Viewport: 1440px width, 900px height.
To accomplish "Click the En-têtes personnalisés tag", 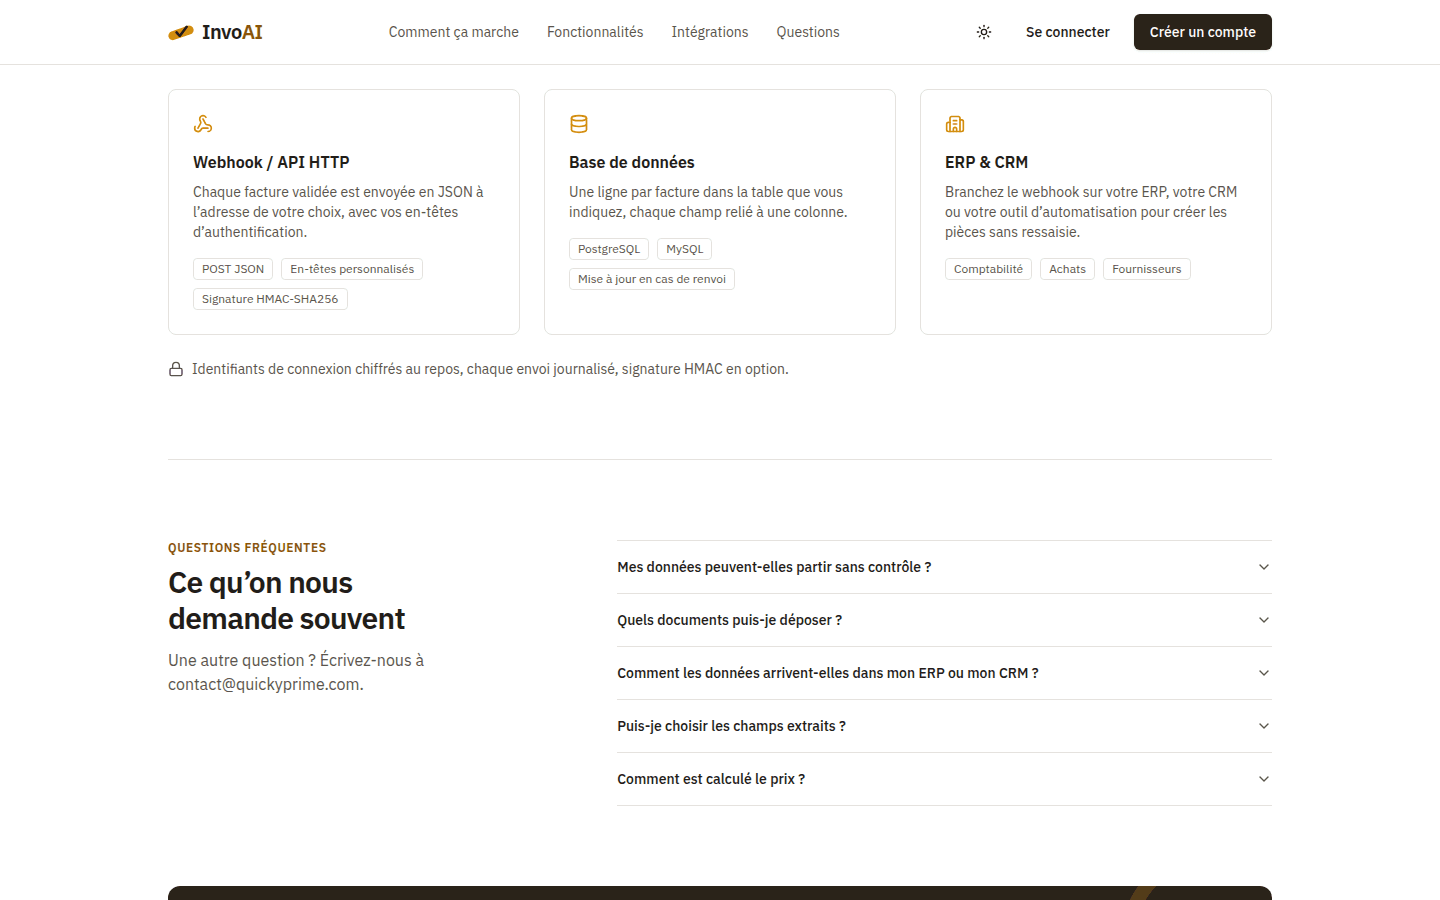I will [352, 269].
